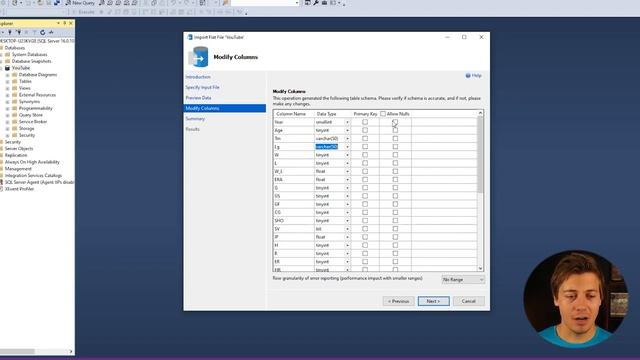Viewport: 640px width, 360px height.
Task: Select the Synonyms tree item
Action: click(29, 102)
